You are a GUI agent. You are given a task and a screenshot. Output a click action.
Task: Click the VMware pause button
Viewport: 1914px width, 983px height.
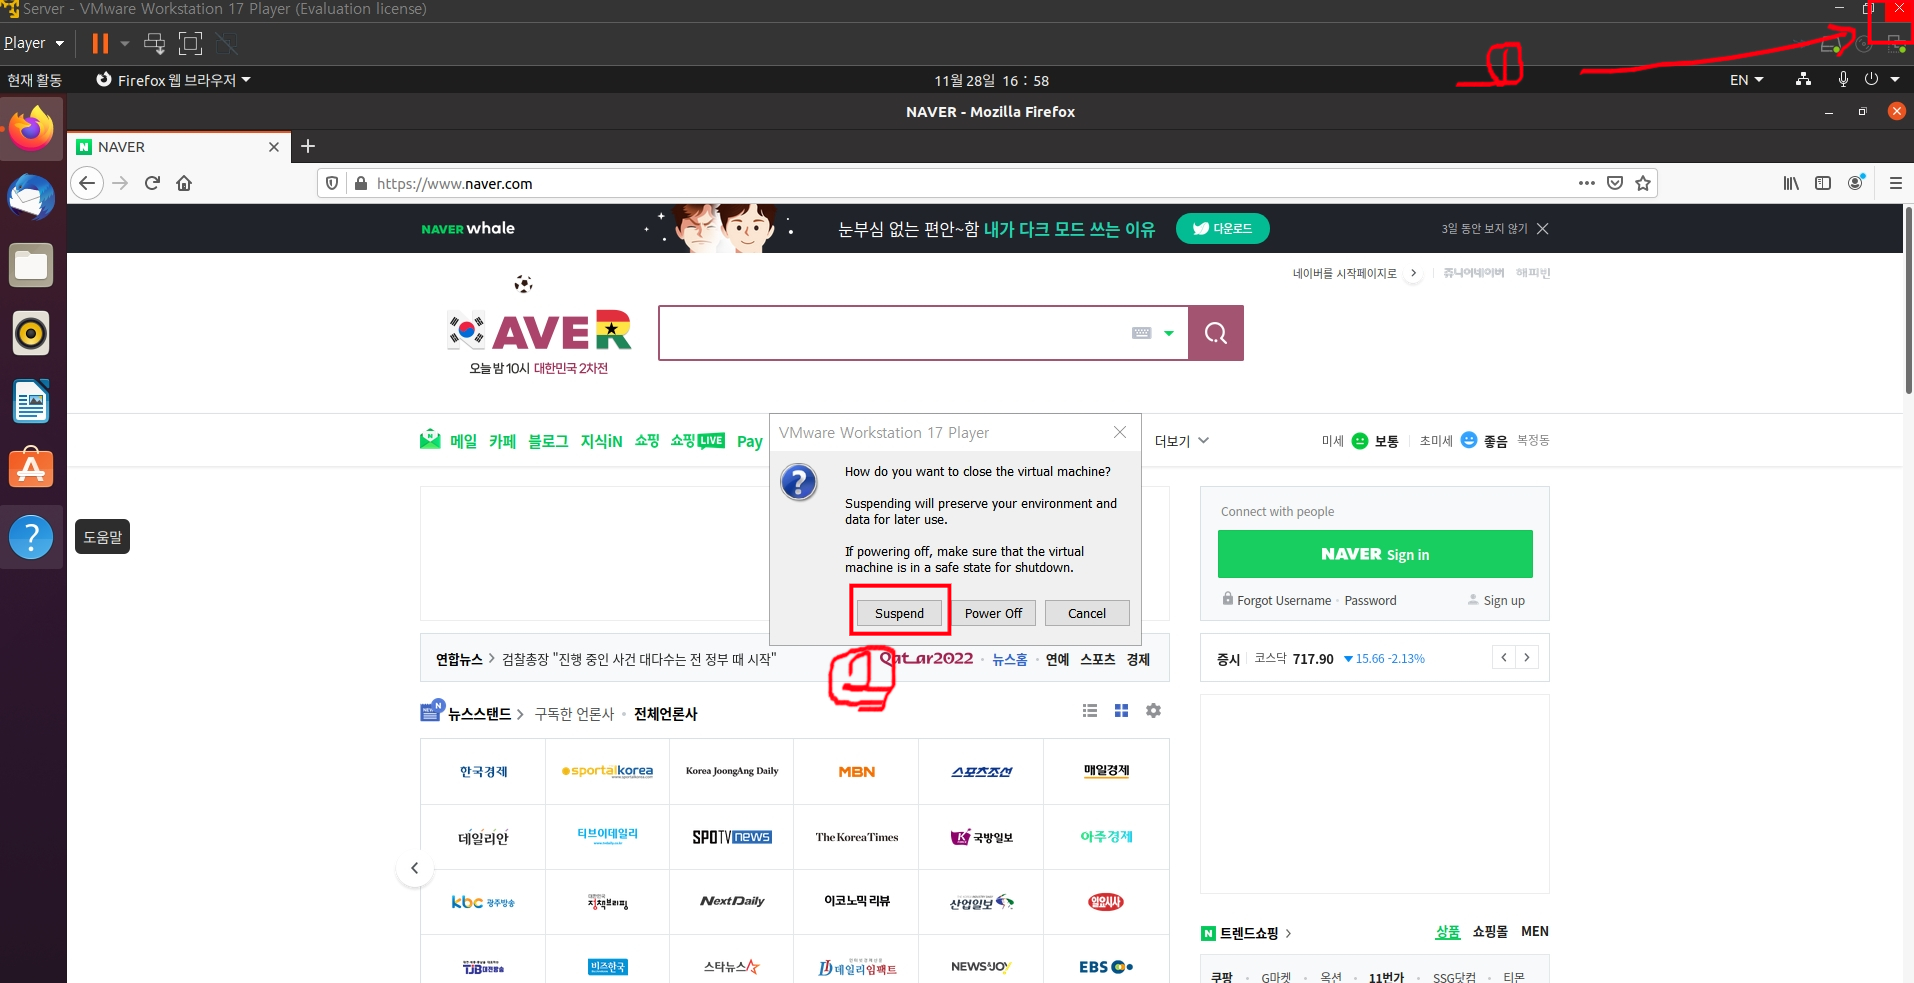pos(100,43)
